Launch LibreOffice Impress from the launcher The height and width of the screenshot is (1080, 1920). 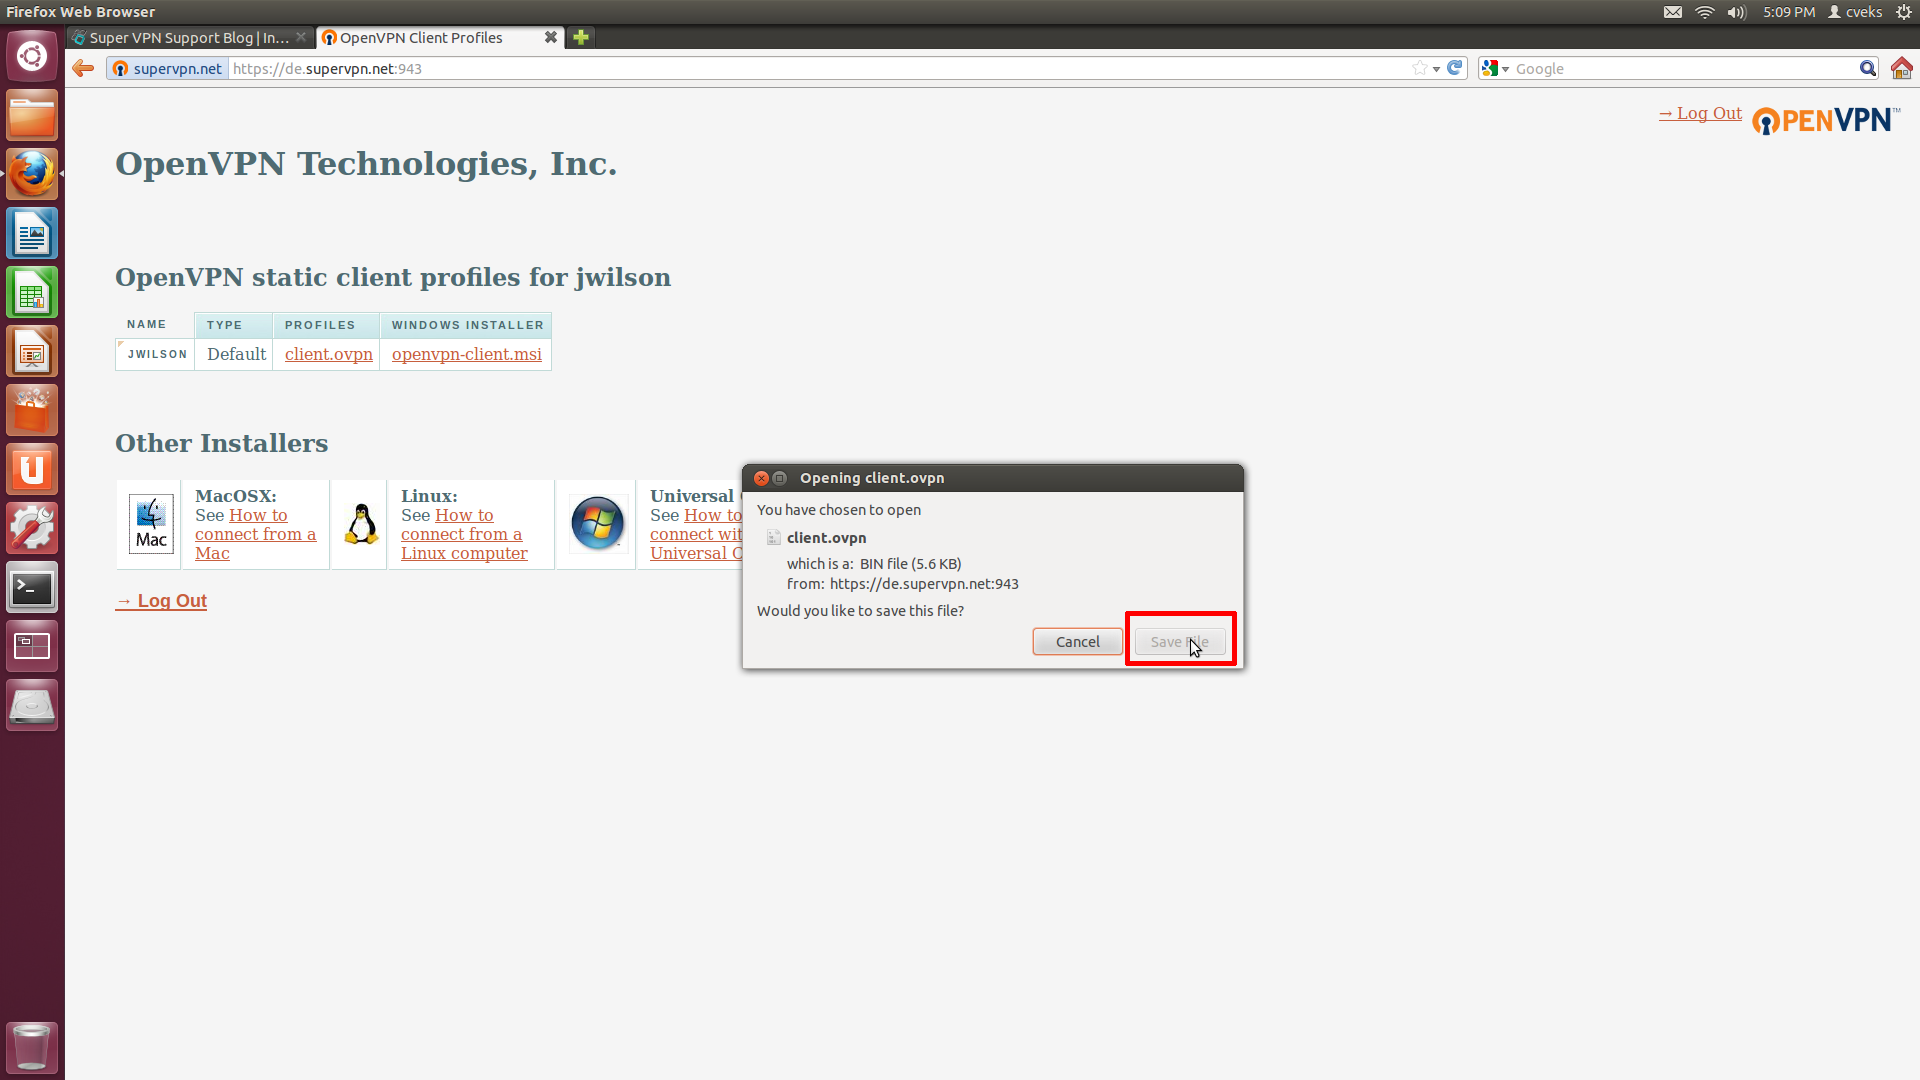32,351
